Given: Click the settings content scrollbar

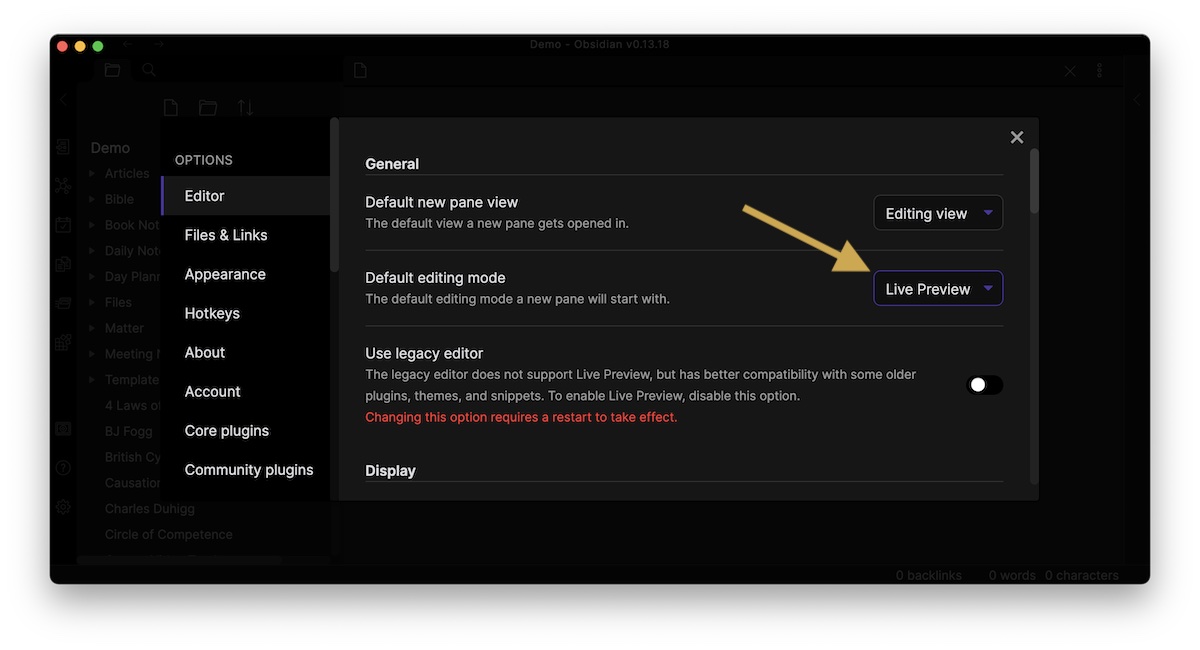Looking at the screenshot, I should pyautogui.click(x=1034, y=181).
